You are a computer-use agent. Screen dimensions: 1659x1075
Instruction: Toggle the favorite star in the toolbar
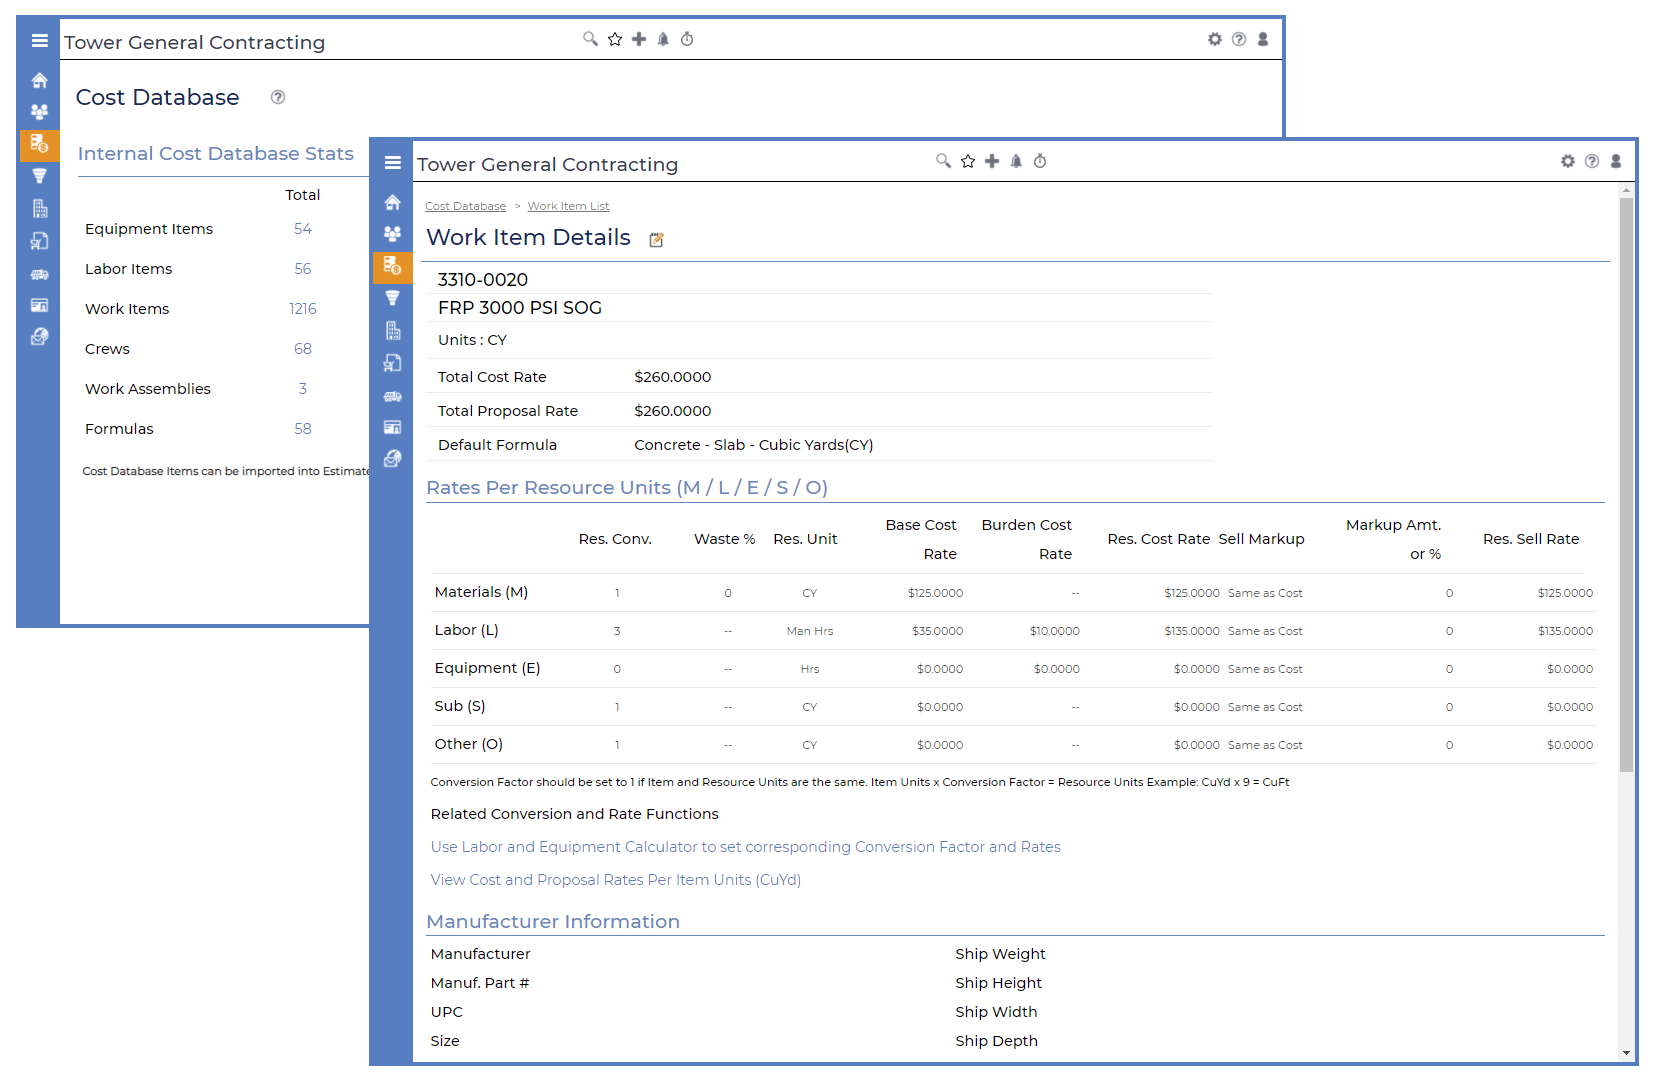tap(967, 160)
